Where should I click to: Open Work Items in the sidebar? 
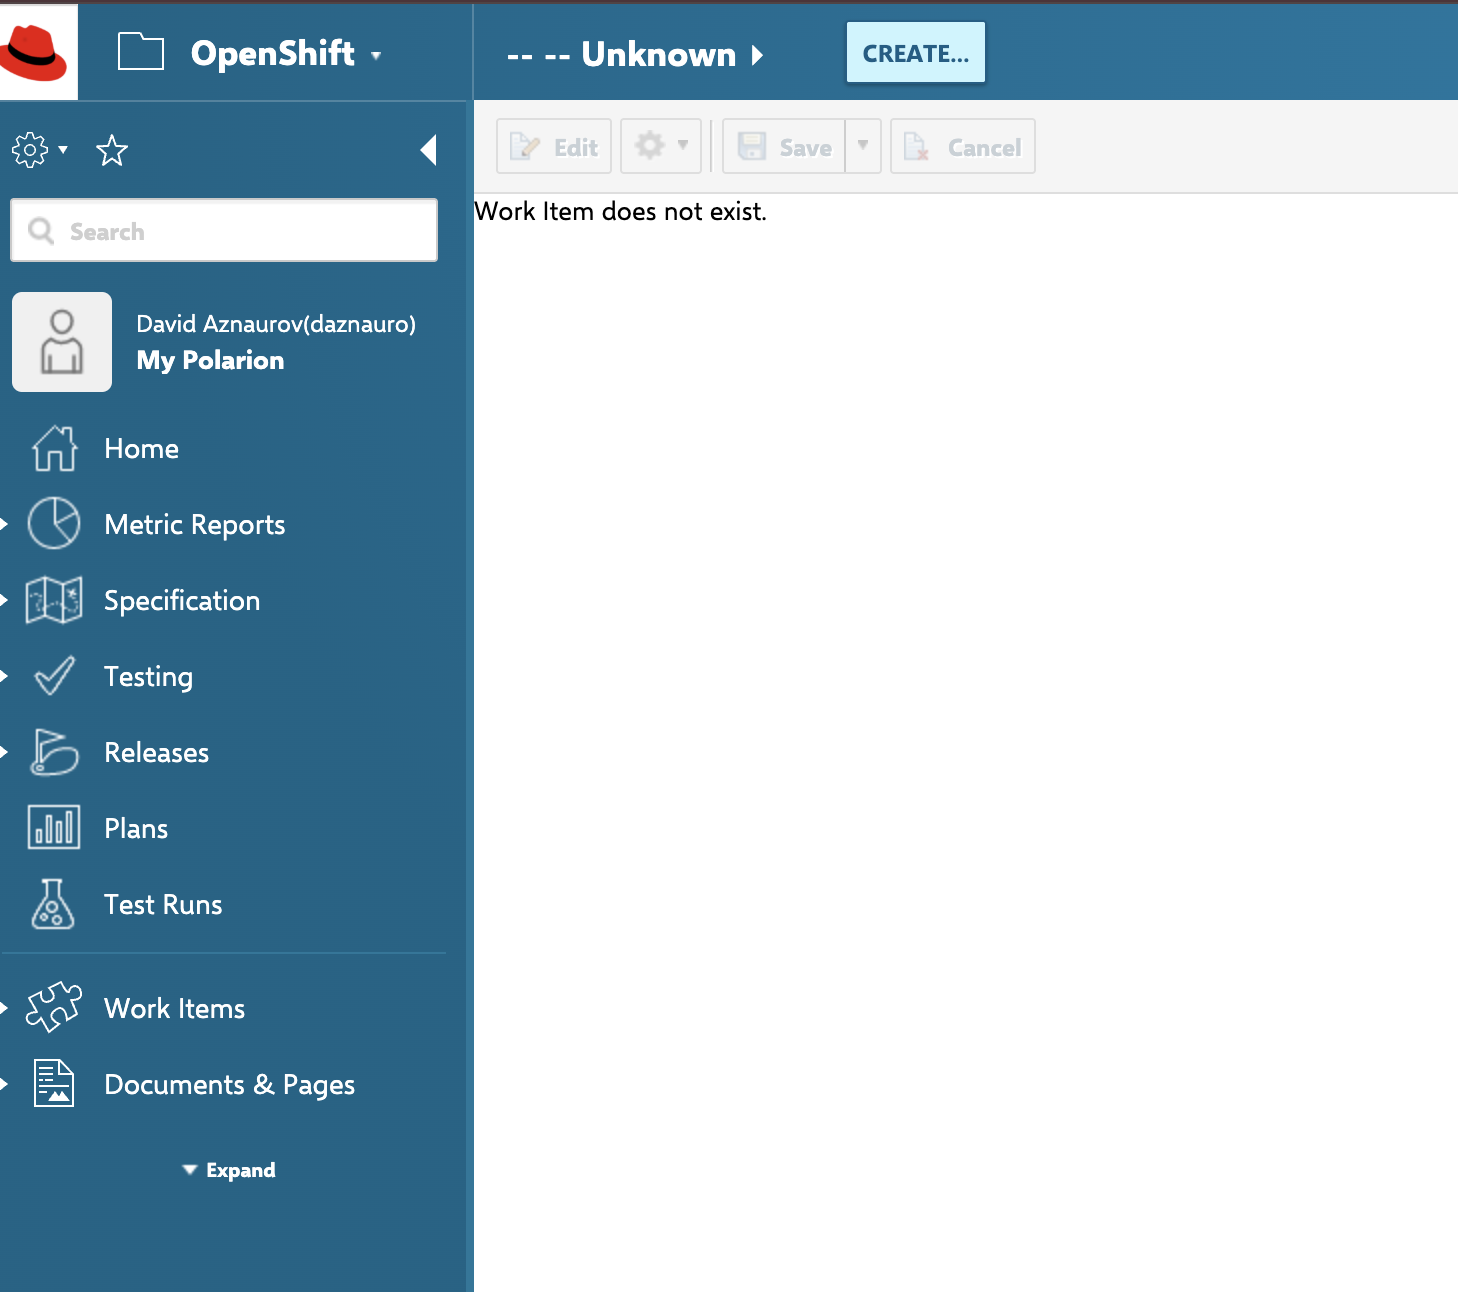175,1009
